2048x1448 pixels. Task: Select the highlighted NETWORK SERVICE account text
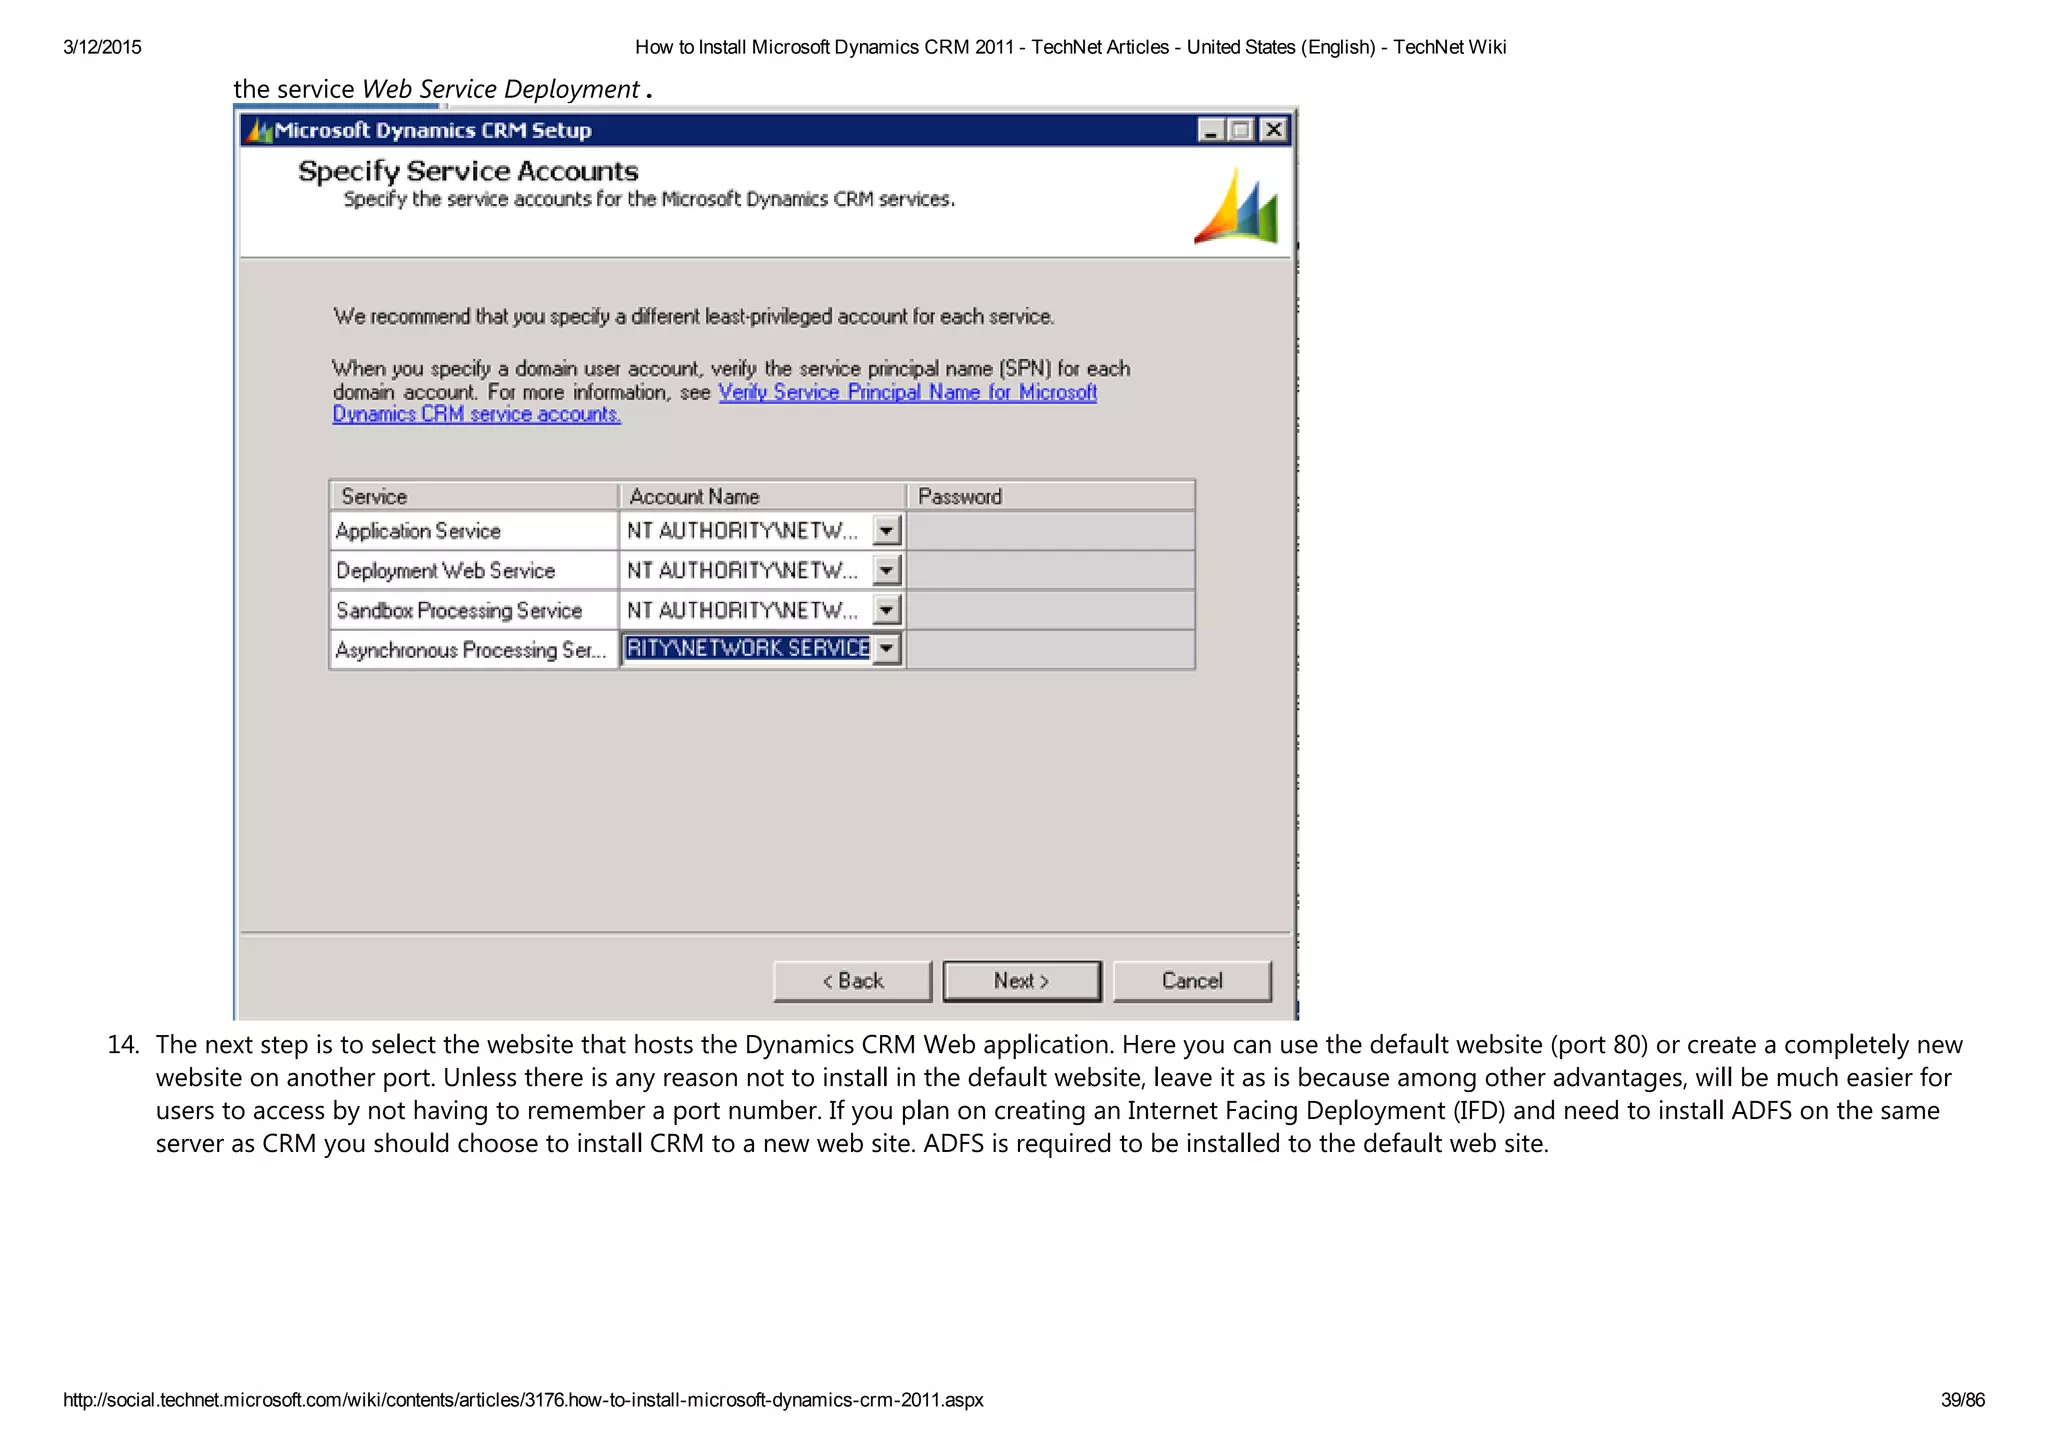747,649
